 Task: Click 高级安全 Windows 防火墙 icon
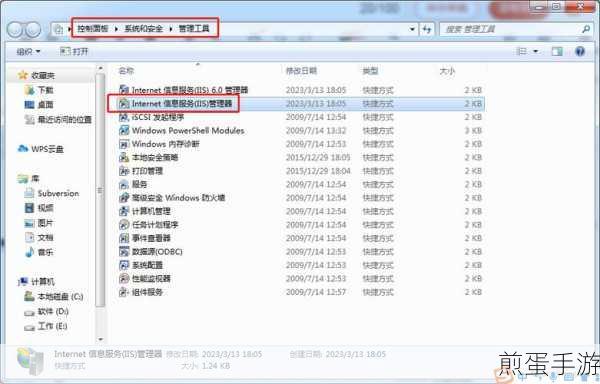(x=124, y=198)
